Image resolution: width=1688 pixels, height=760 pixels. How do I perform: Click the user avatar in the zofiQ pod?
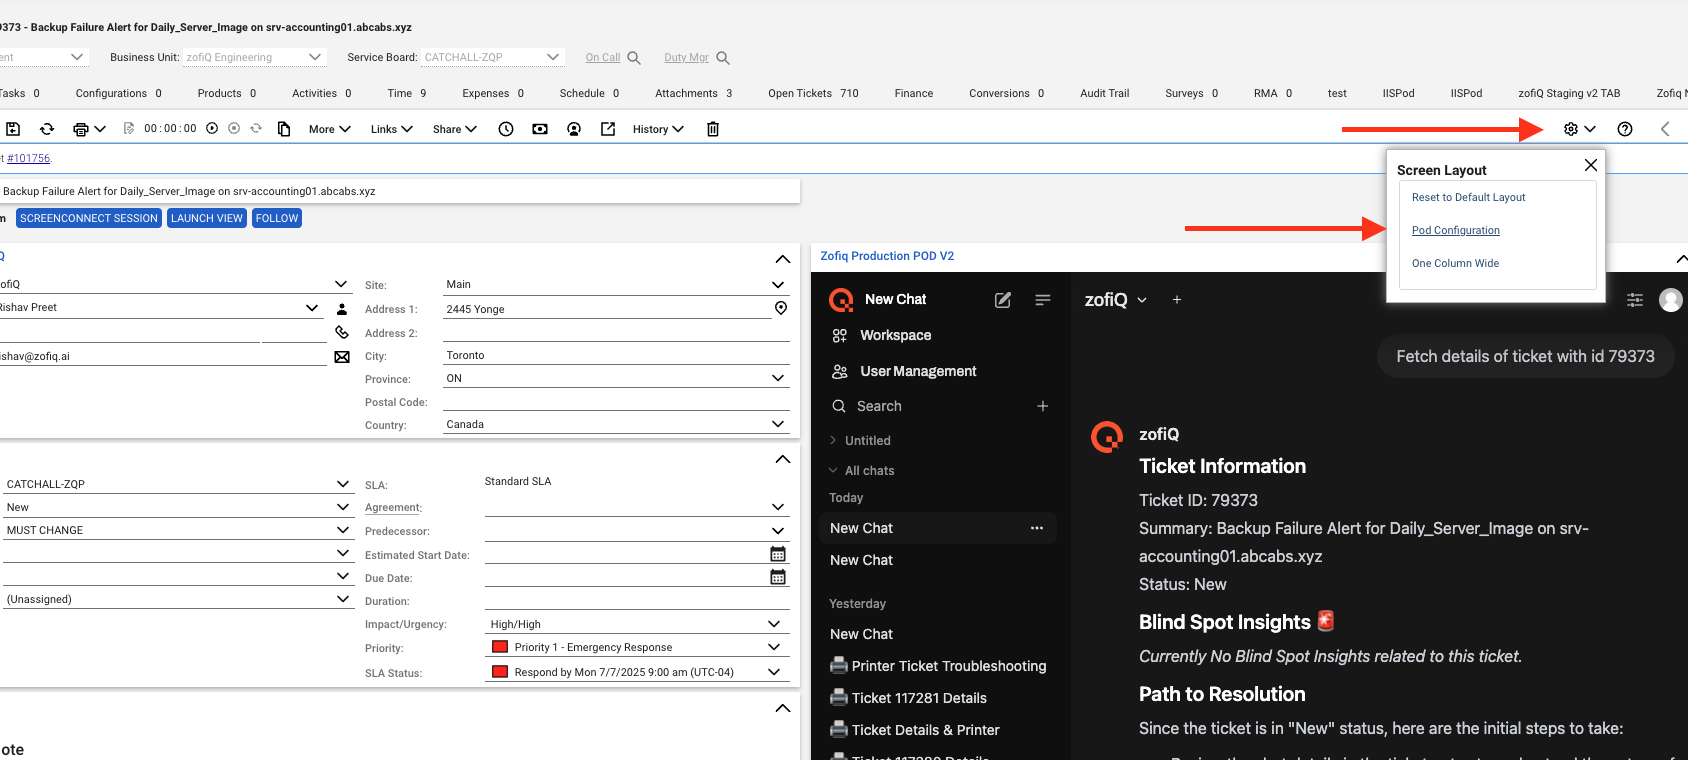[x=1671, y=300]
